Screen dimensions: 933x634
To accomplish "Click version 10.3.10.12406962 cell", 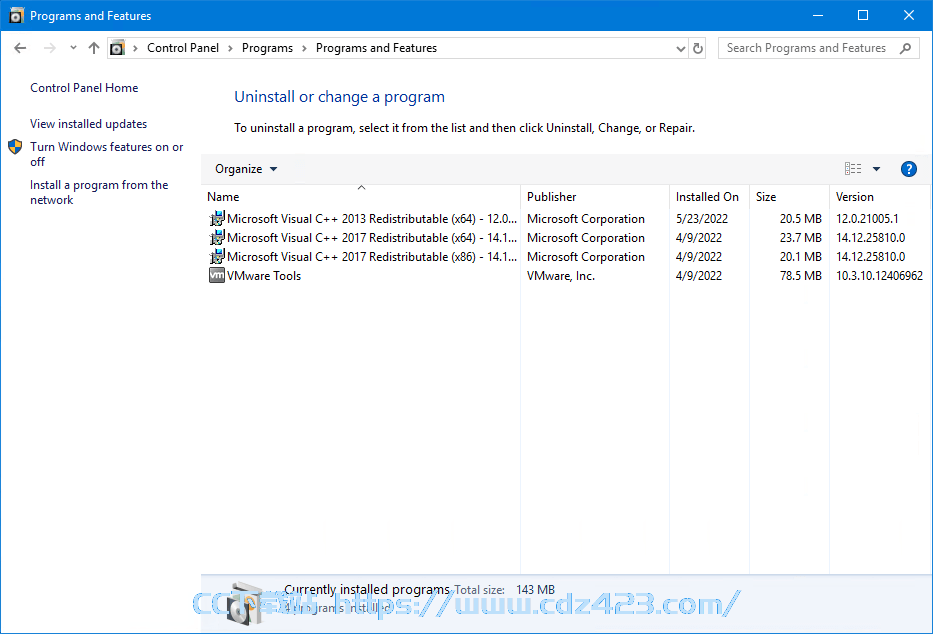I will pos(879,276).
